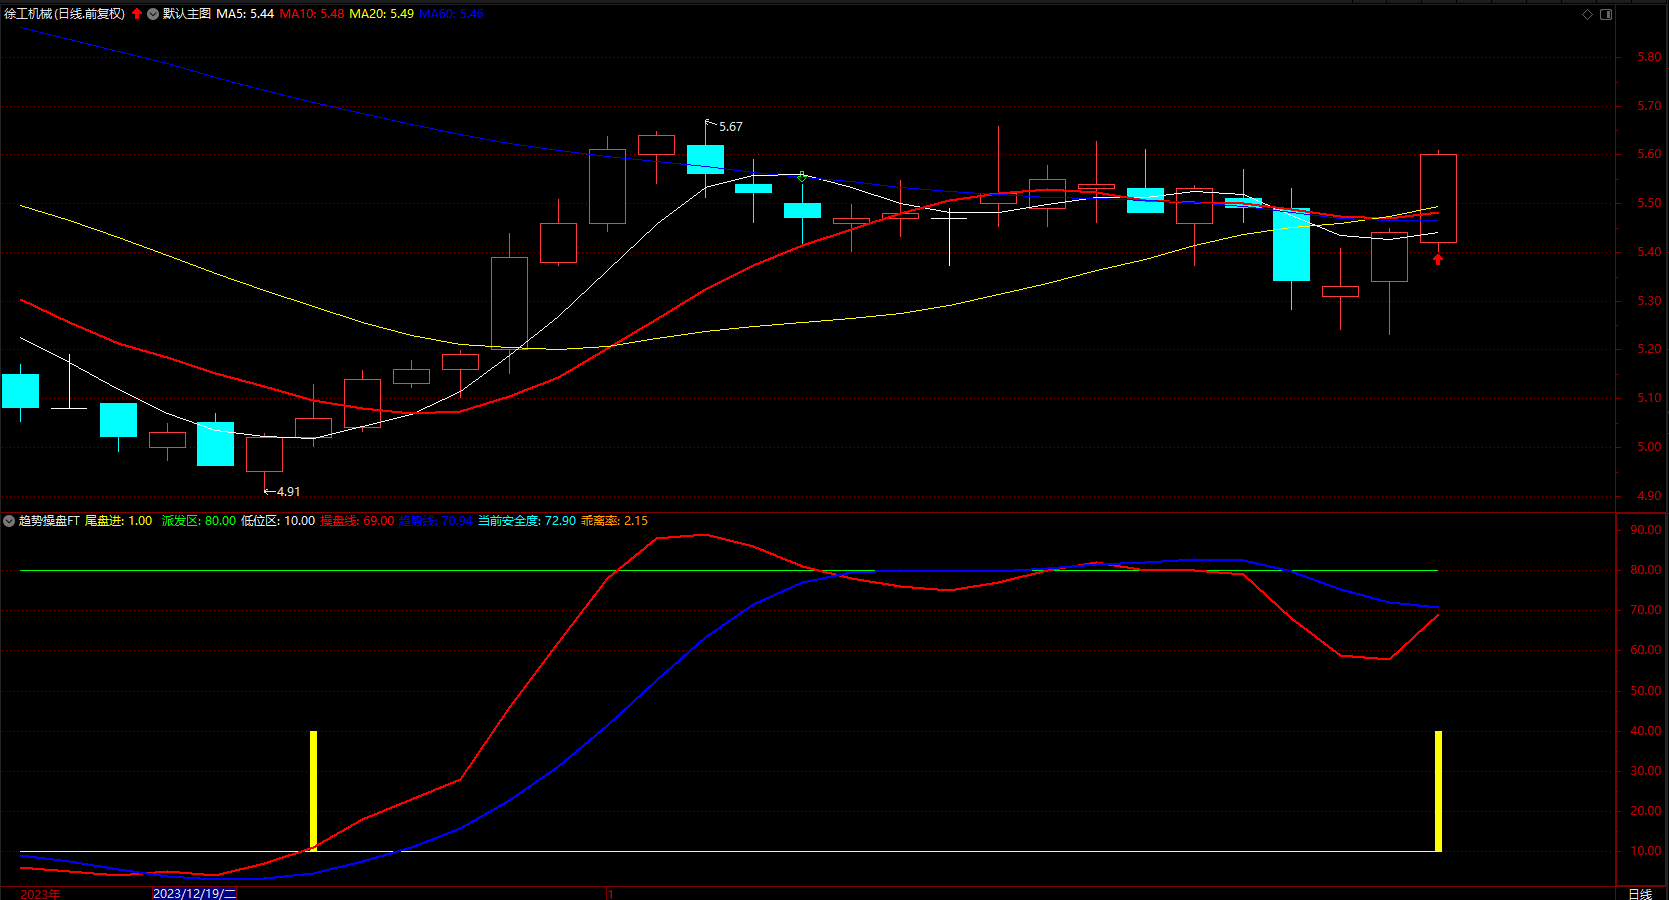Image resolution: width=1669 pixels, height=900 pixels.
Task: Click the left yellow signal bar in indicator panel
Action: [313, 791]
